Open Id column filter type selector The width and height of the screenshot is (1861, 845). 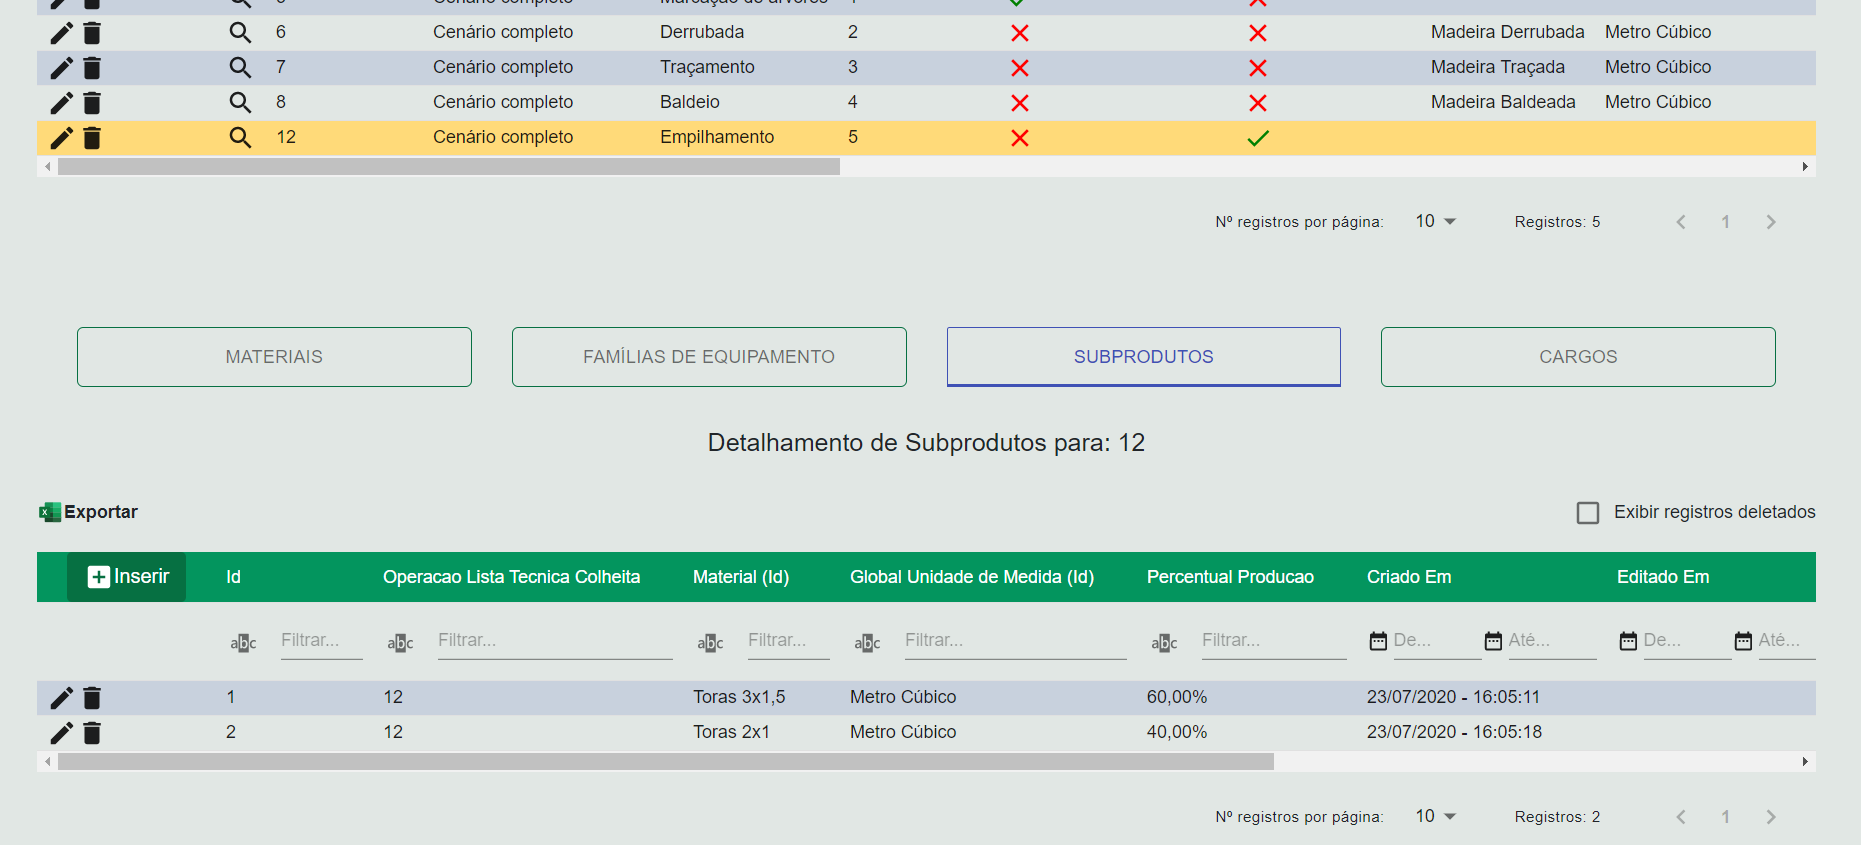243,643
